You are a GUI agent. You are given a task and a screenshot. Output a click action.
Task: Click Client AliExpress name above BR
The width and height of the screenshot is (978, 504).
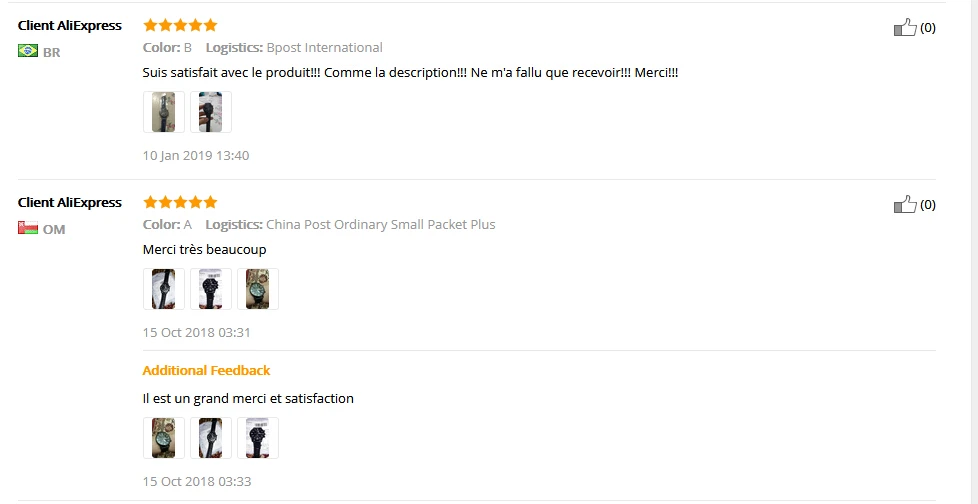click(x=70, y=25)
